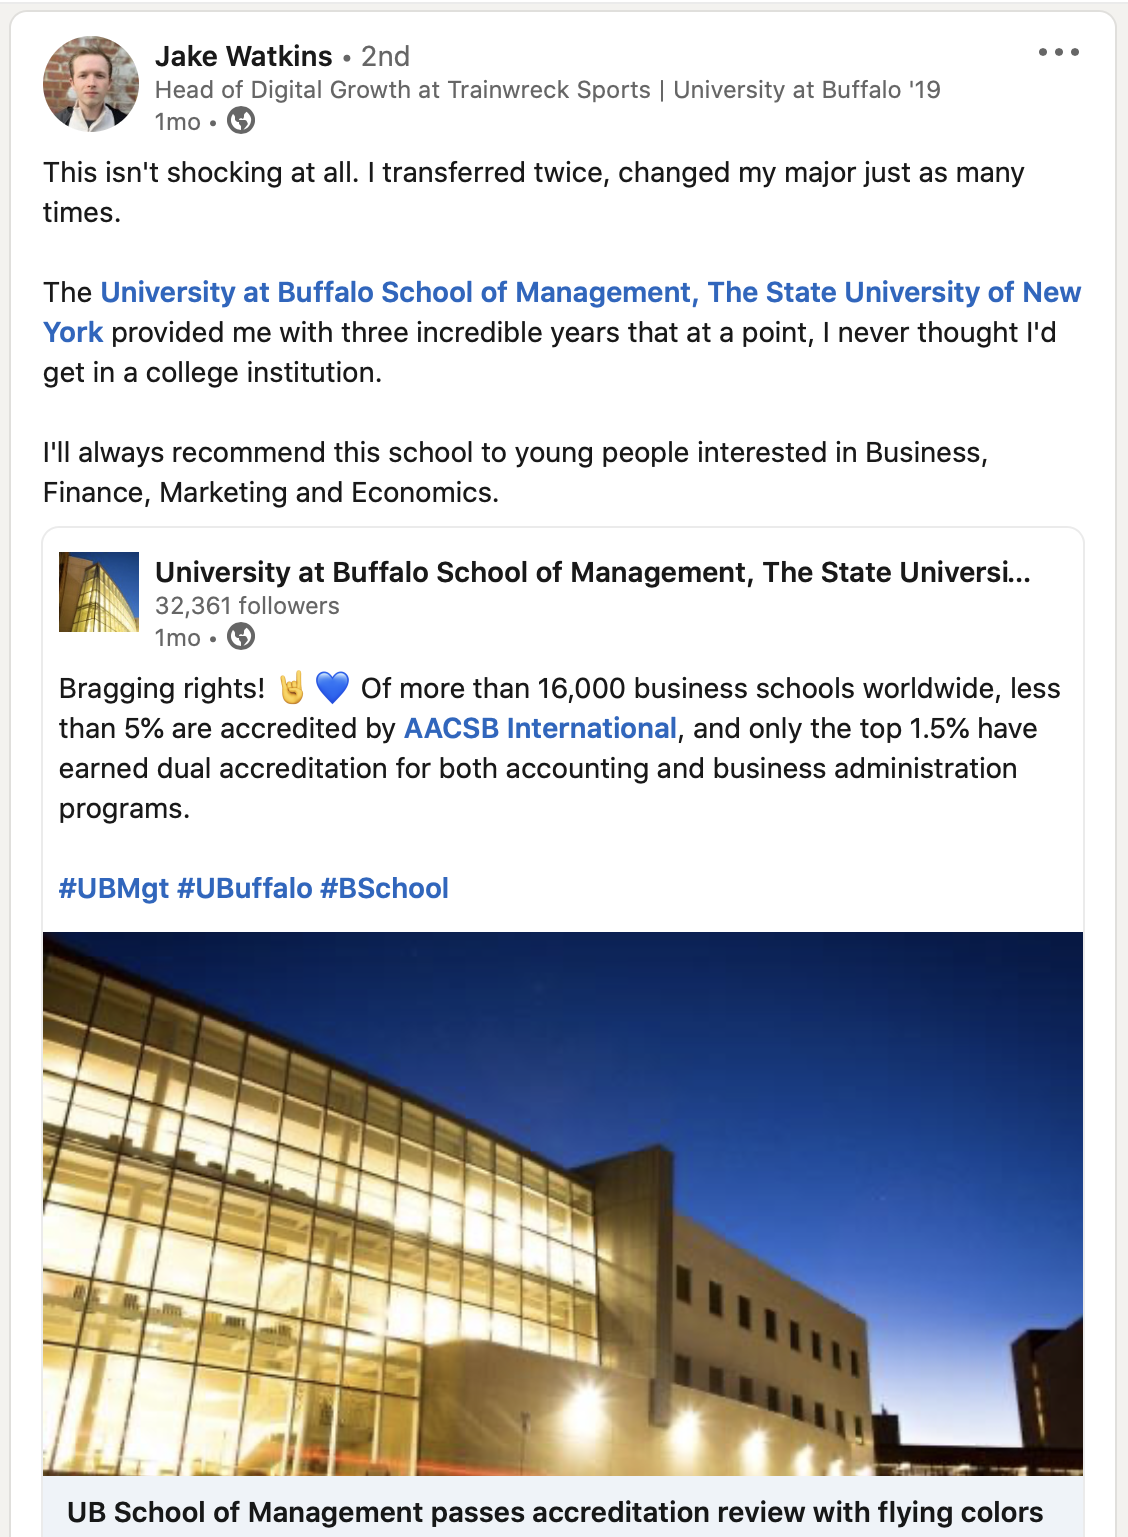Open the three-dot post options menu
This screenshot has width=1128, height=1537.
click(1058, 52)
